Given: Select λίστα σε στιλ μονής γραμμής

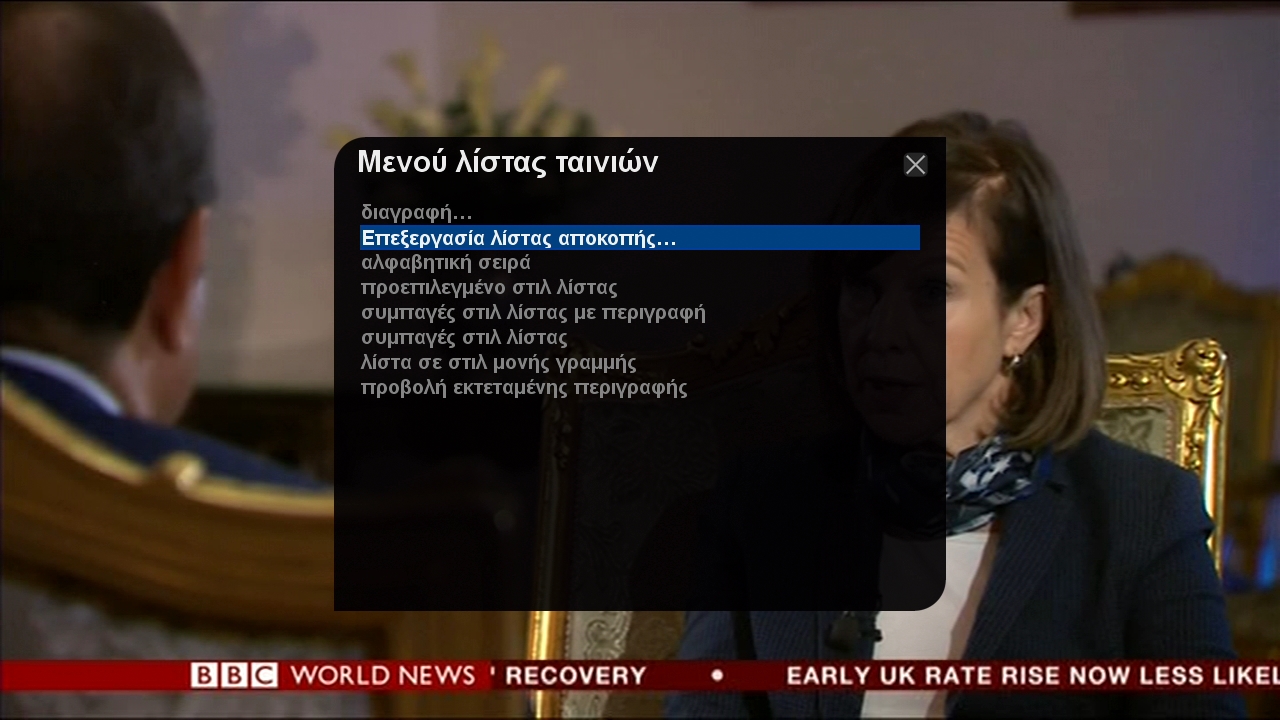Looking at the screenshot, I should pyautogui.click(x=640, y=363).
